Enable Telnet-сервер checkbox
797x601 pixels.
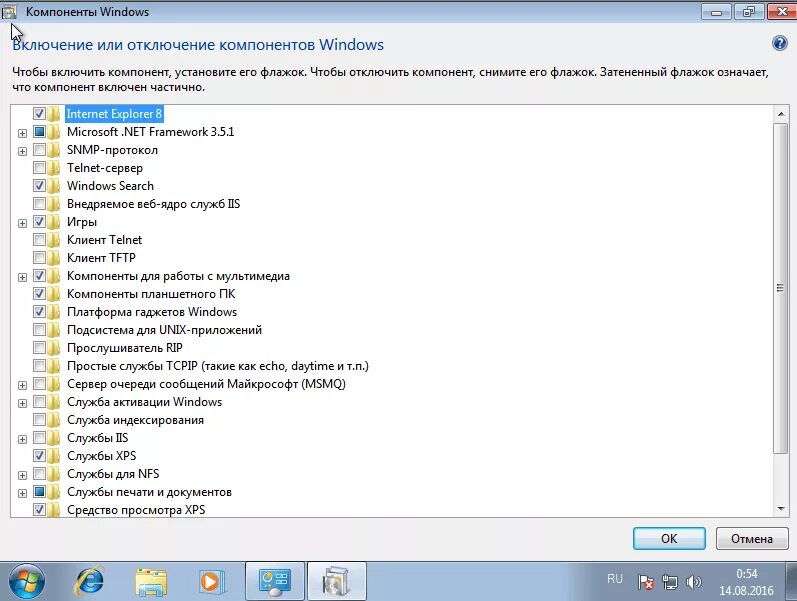point(39,167)
